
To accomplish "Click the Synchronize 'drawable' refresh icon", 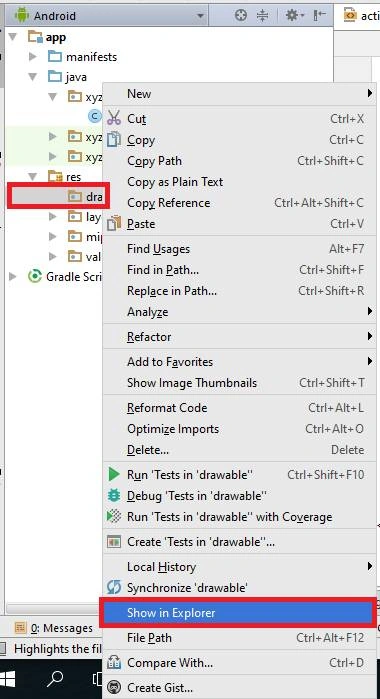I will click(x=114, y=588).
